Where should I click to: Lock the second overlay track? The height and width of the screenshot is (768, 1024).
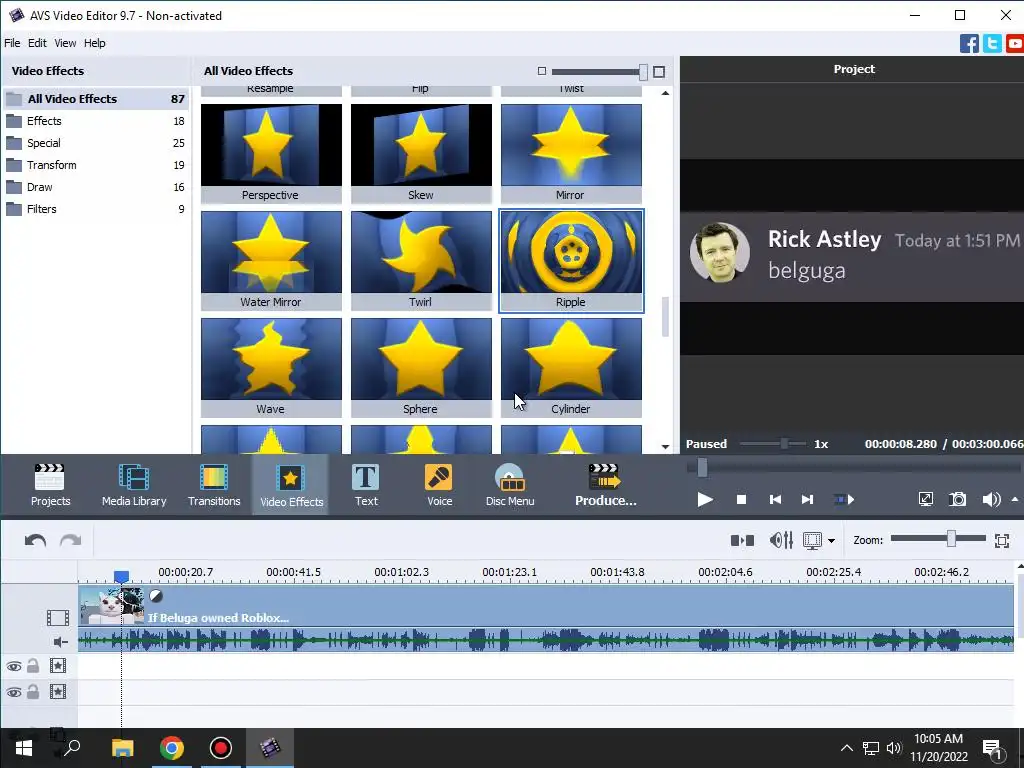(x=33, y=692)
